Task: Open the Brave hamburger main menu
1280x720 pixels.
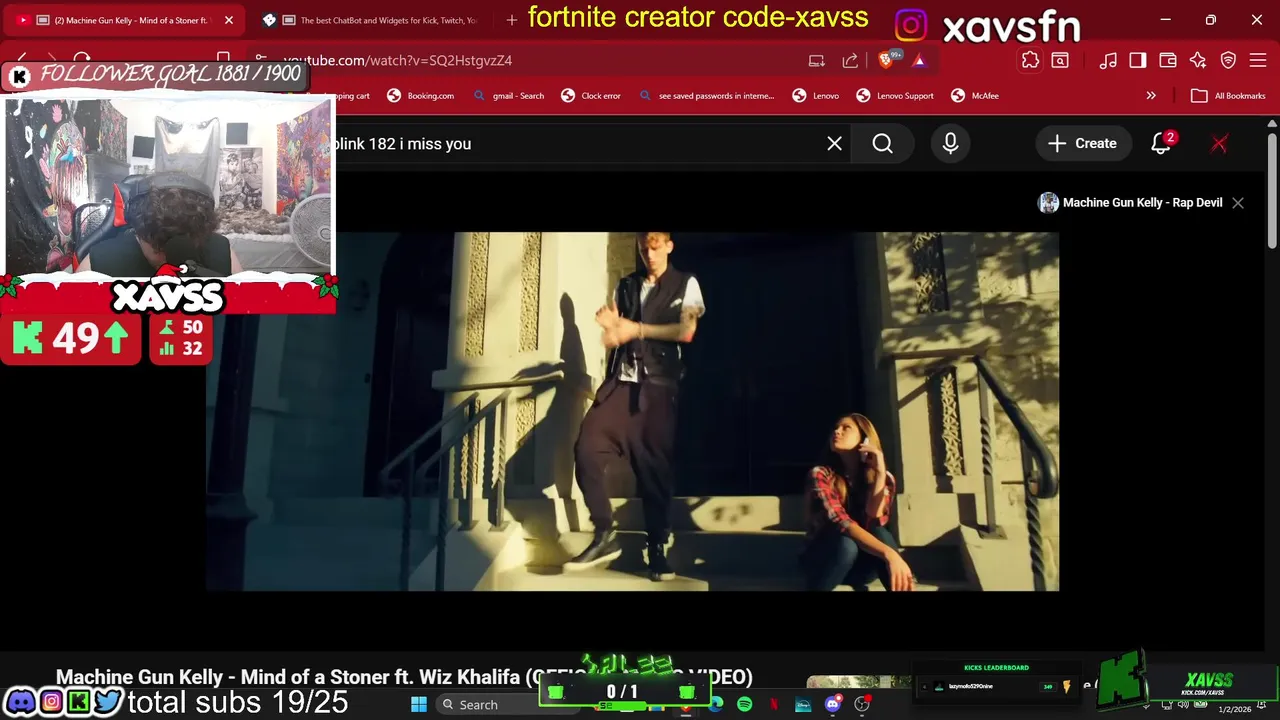Action: [1258, 60]
